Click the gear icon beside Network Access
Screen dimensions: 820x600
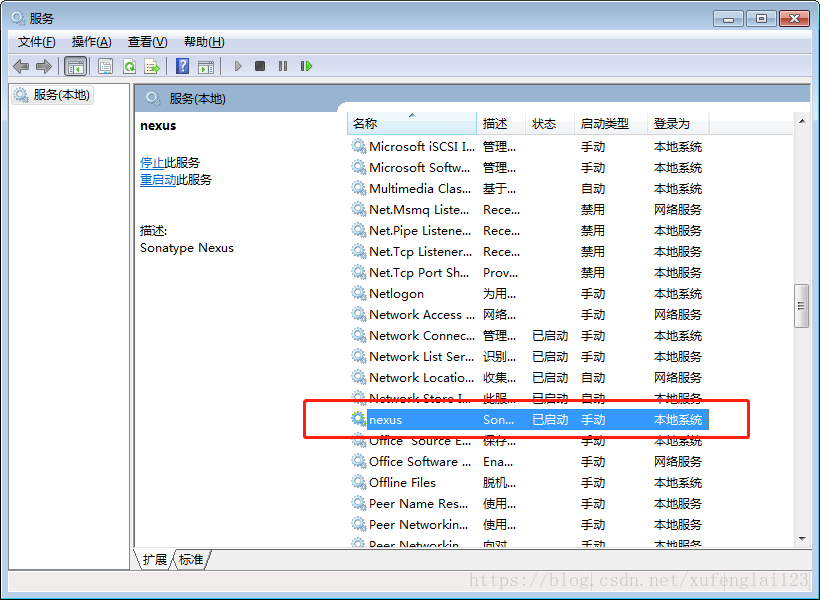click(358, 314)
